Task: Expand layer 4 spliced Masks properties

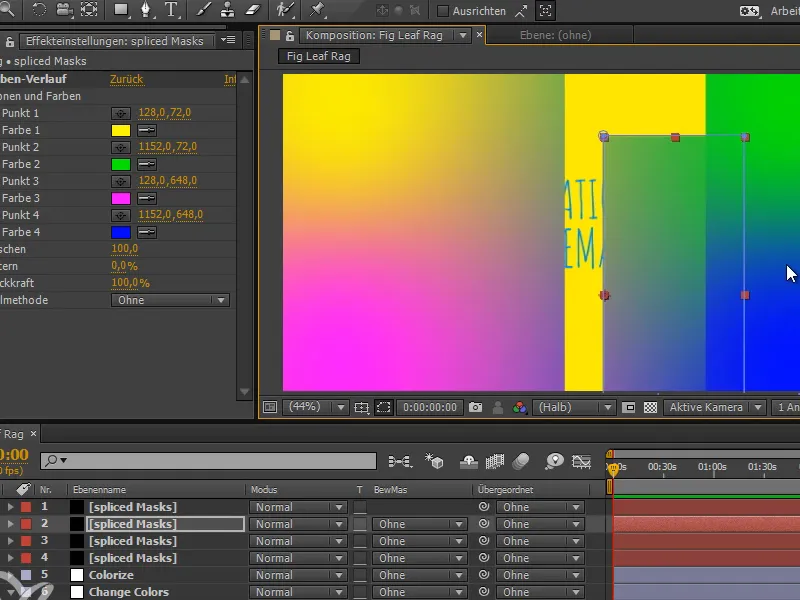Action: [x=10, y=558]
